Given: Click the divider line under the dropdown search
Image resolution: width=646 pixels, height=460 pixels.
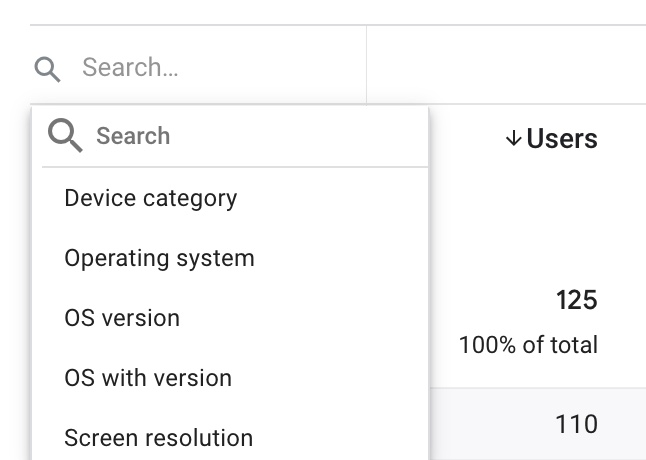Looking at the screenshot, I should click(235, 167).
